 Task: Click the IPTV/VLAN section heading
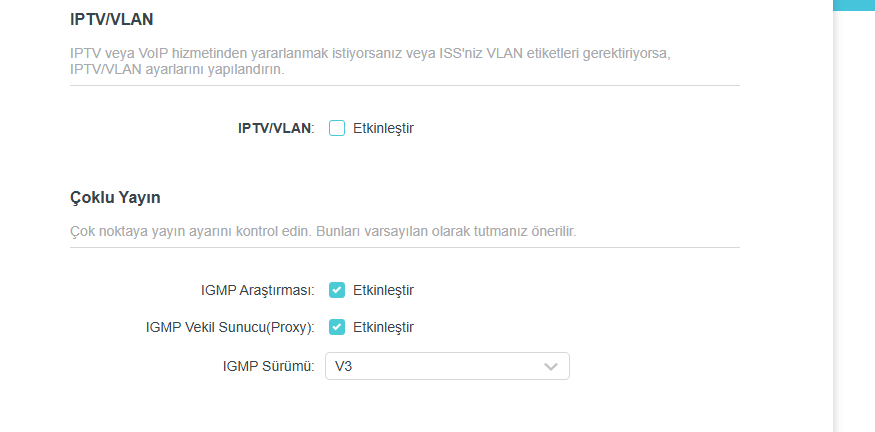tap(111, 19)
